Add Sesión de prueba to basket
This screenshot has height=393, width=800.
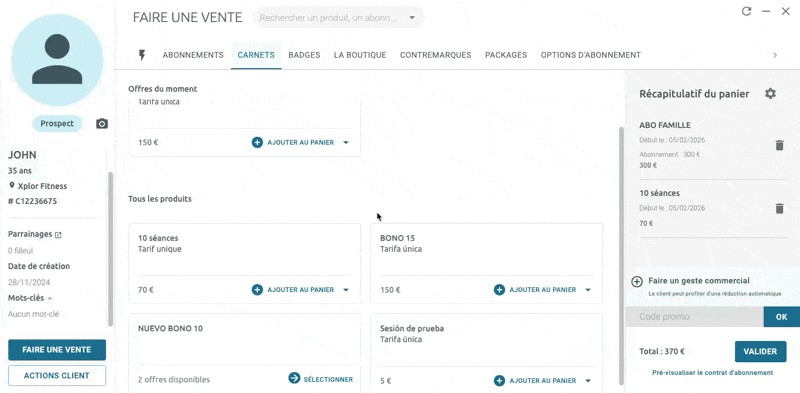tap(535, 381)
